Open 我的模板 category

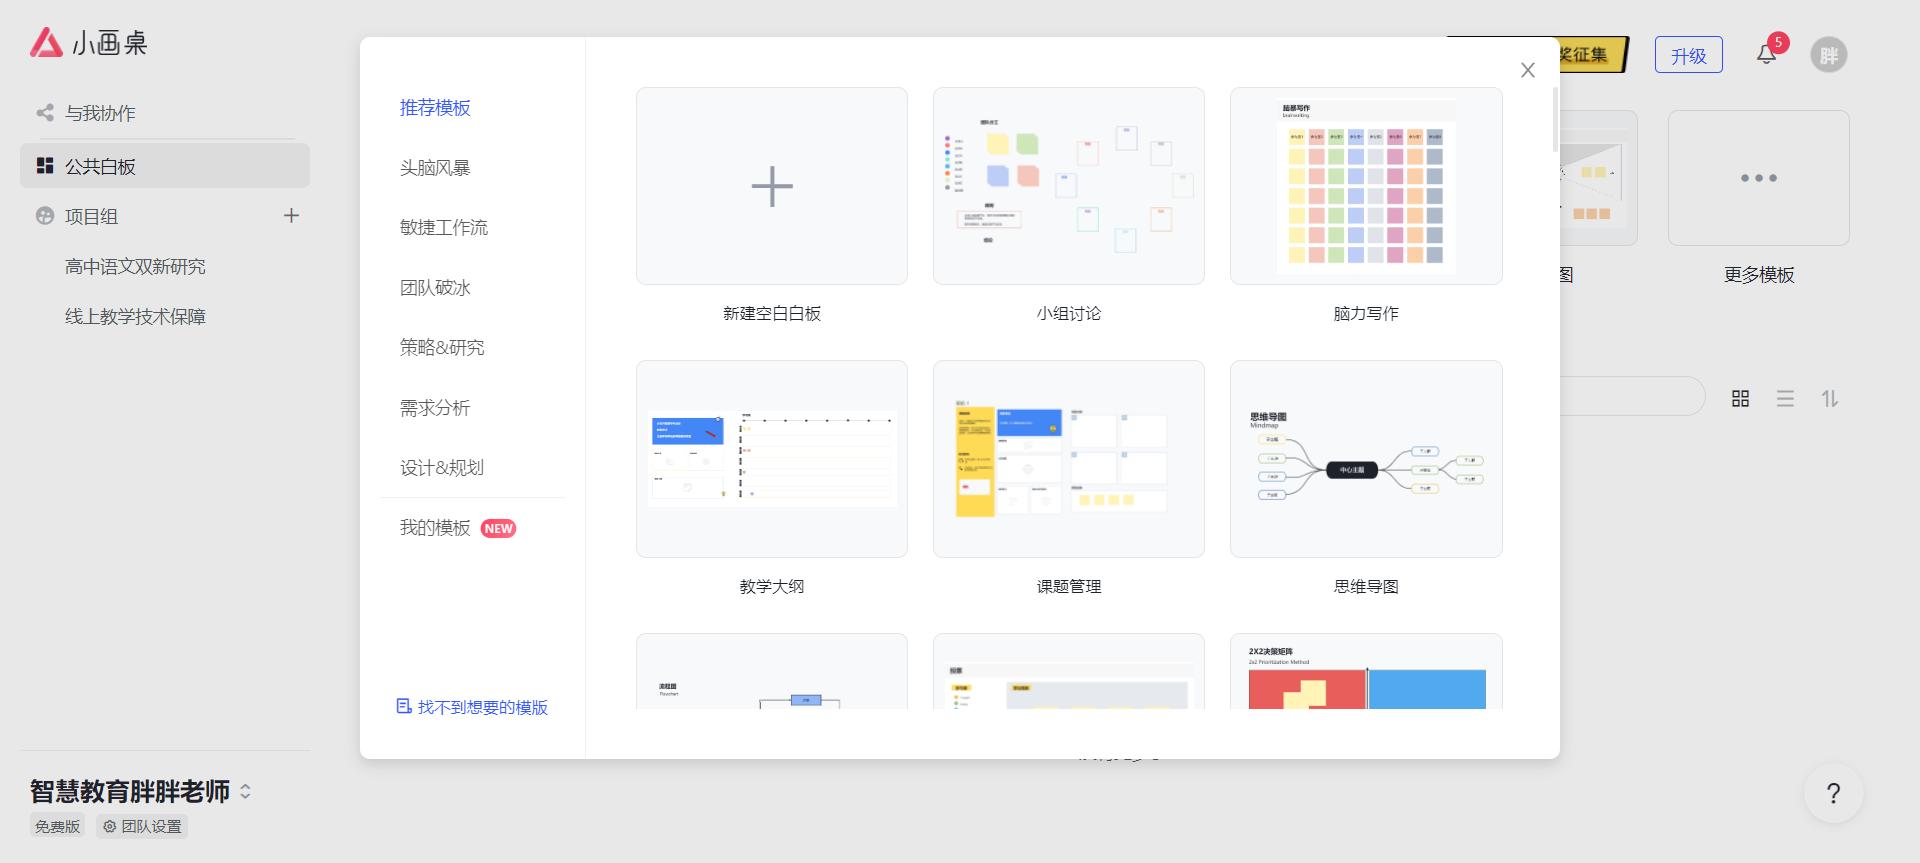435,528
